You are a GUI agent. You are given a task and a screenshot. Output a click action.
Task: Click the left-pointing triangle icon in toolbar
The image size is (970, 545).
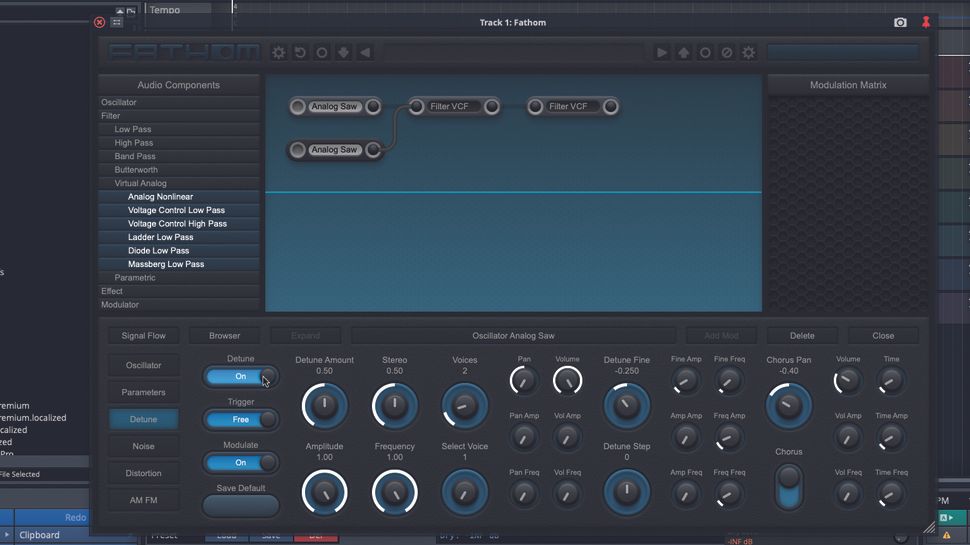coord(365,53)
